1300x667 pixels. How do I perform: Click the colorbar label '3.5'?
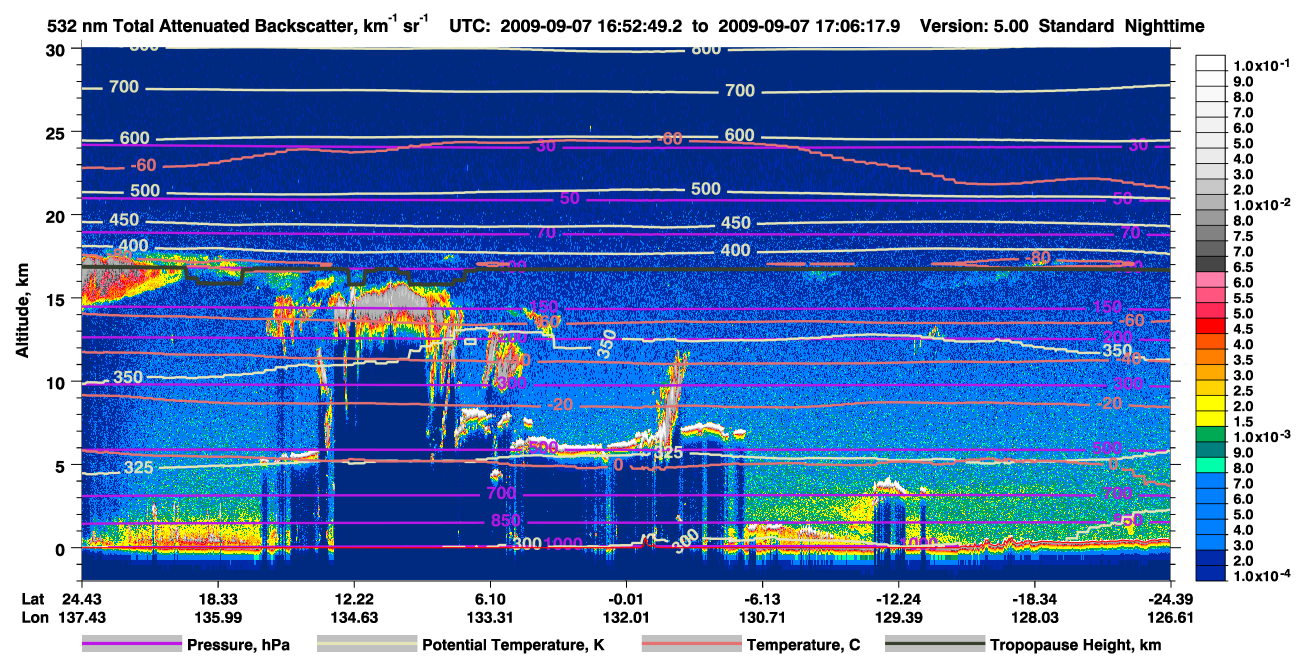pos(1242,360)
